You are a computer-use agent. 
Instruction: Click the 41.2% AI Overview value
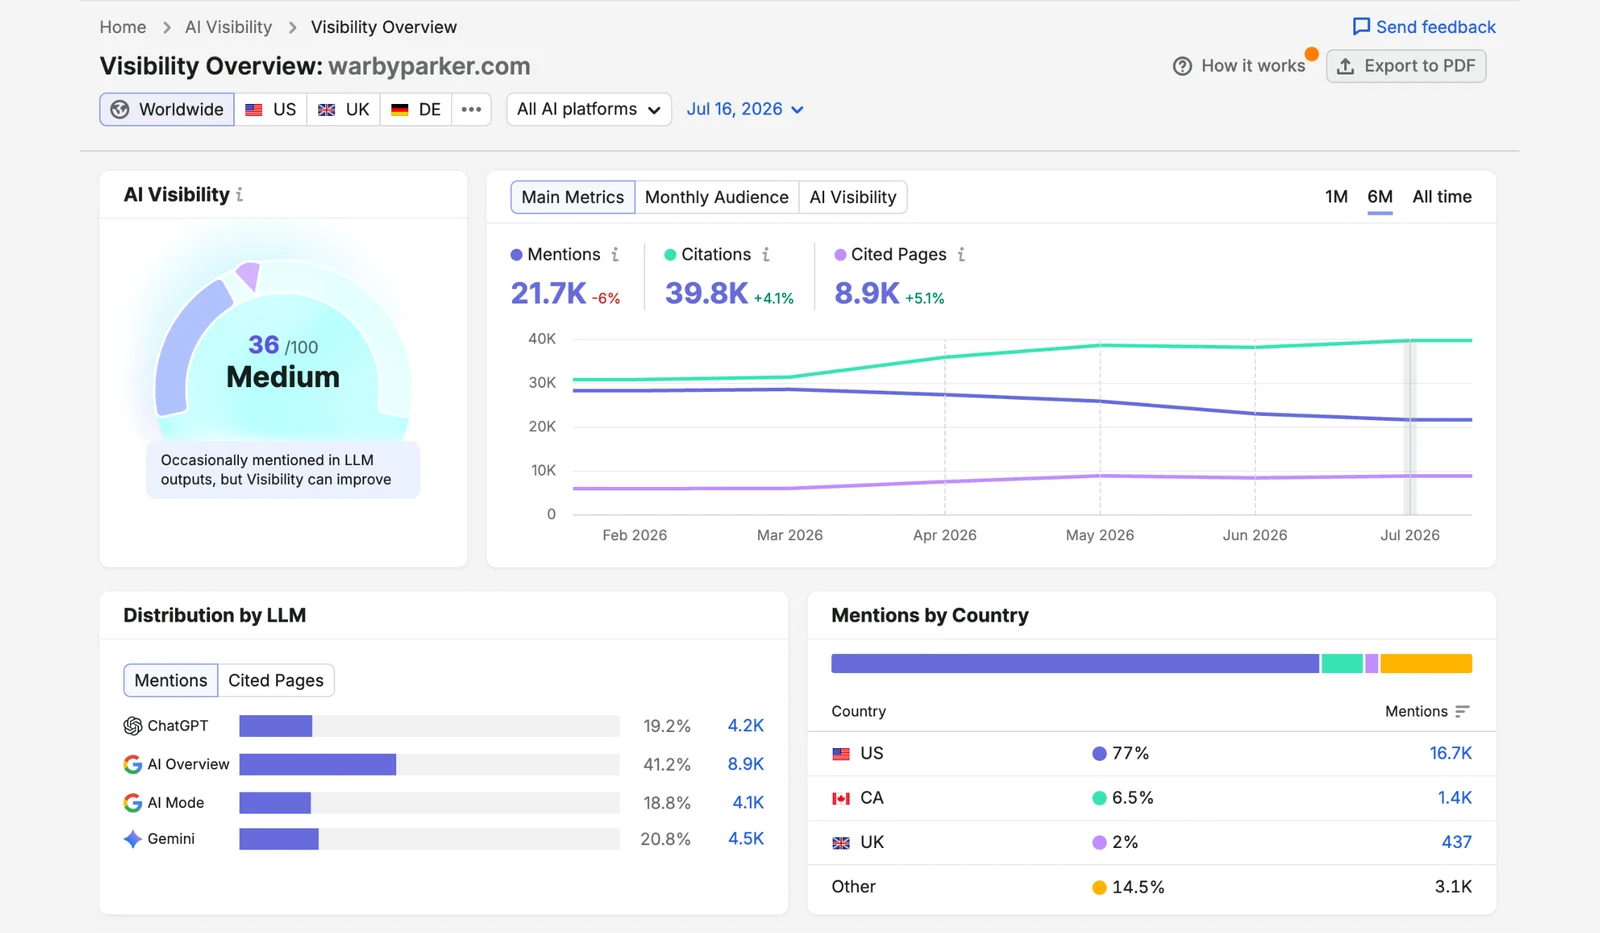point(667,765)
